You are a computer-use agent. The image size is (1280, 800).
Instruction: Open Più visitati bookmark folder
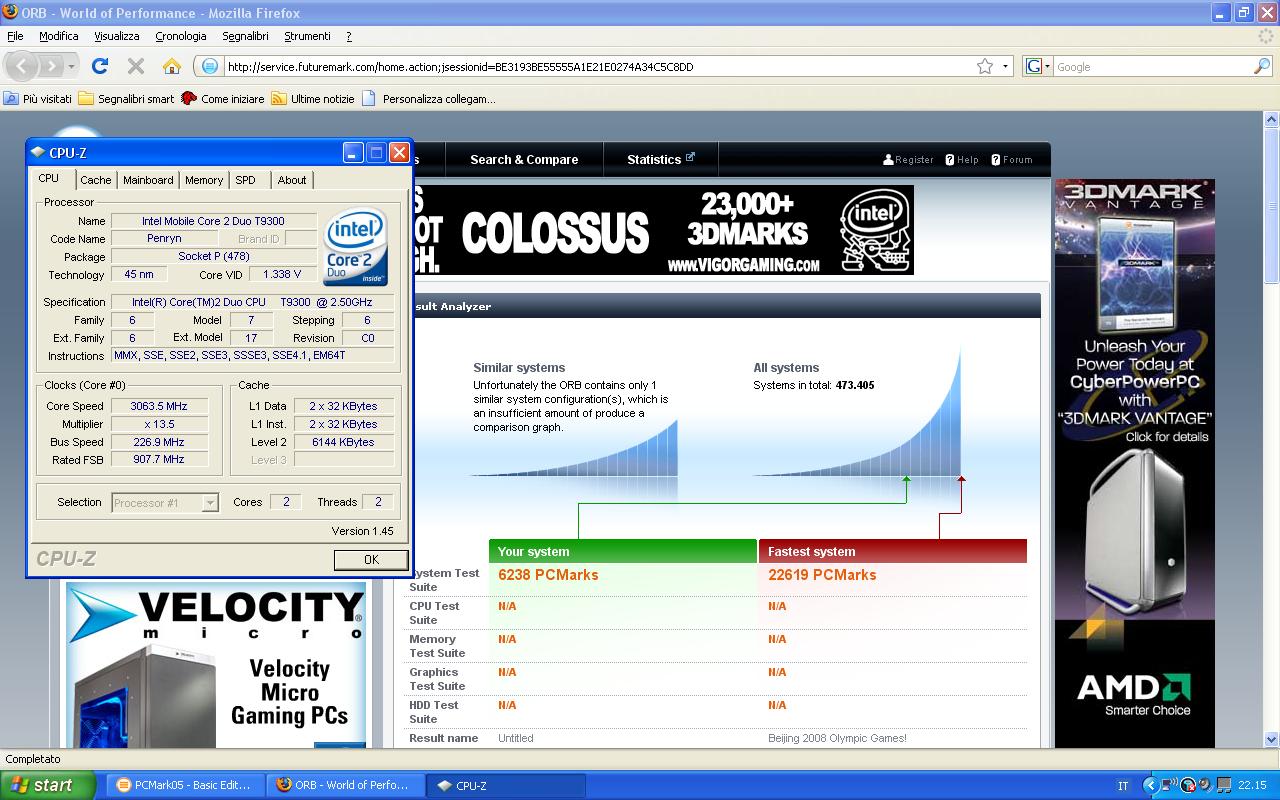[x=38, y=99]
